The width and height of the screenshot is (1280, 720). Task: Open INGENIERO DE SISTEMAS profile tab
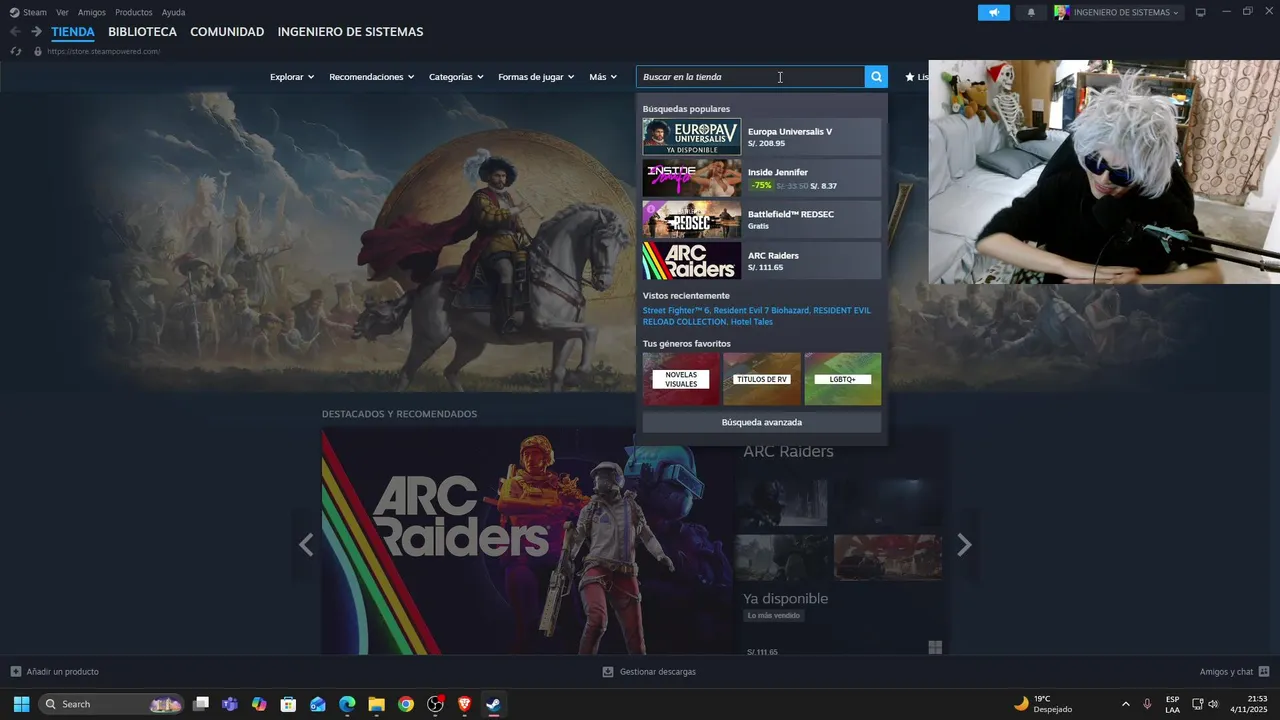point(350,32)
